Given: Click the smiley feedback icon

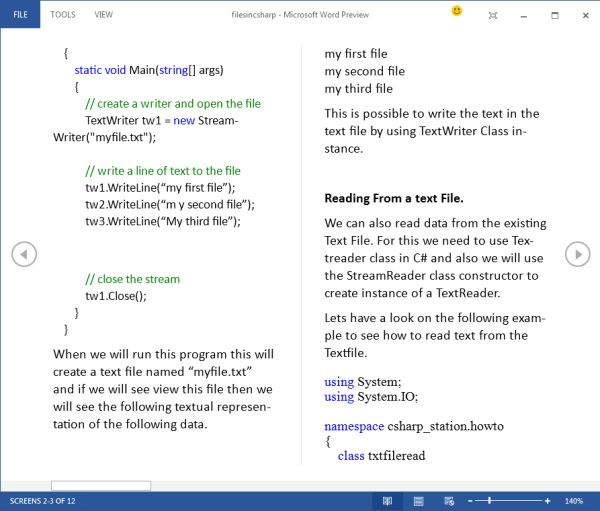Looking at the screenshot, I should 457,11.
